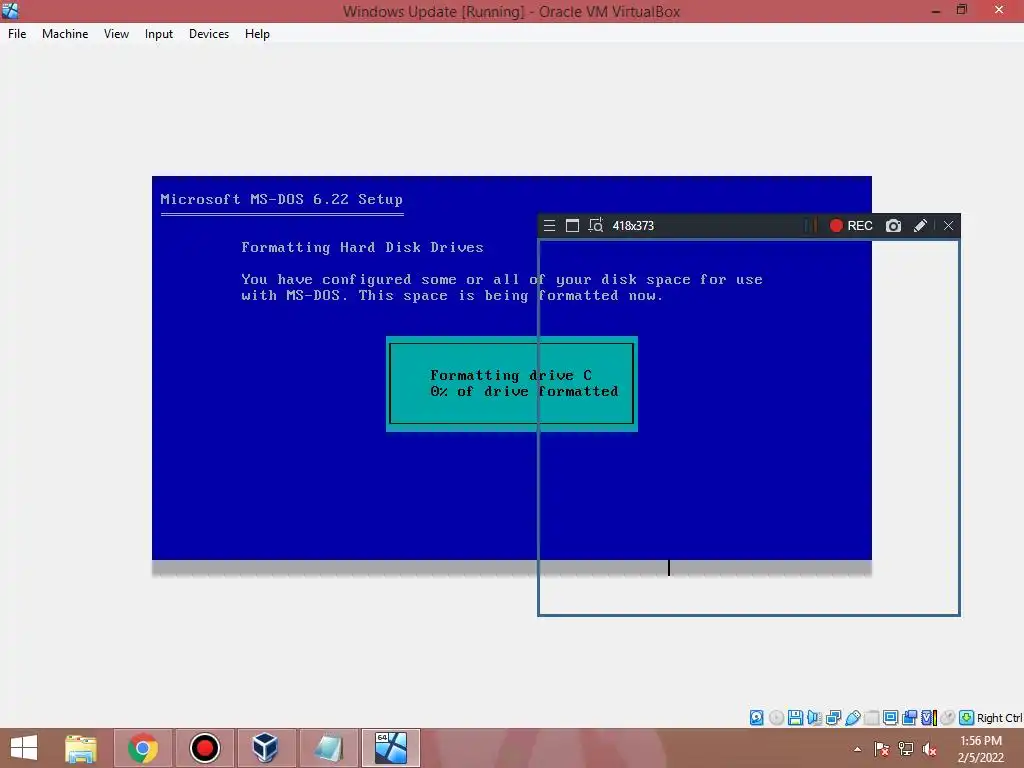The height and width of the screenshot is (768, 1024).
Task: Click the 418x373 capture size label
Action: coord(633,226)
